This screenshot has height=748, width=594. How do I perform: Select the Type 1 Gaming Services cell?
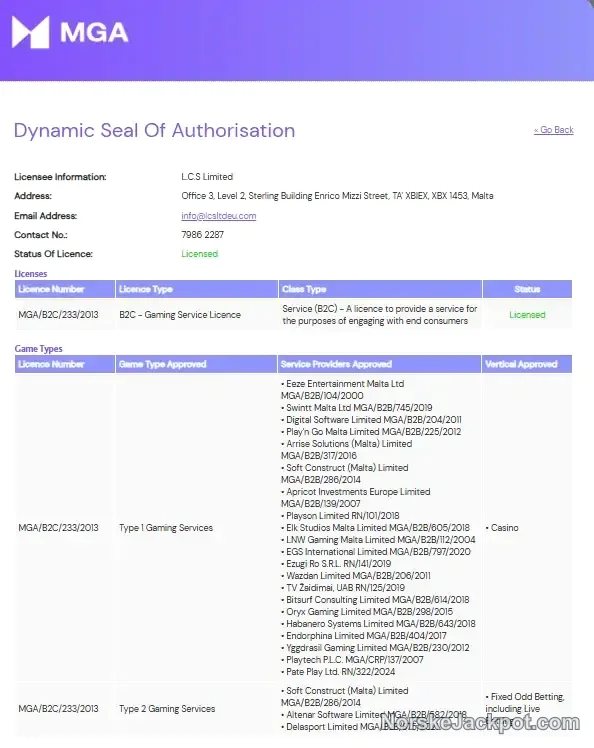point(166,528)
